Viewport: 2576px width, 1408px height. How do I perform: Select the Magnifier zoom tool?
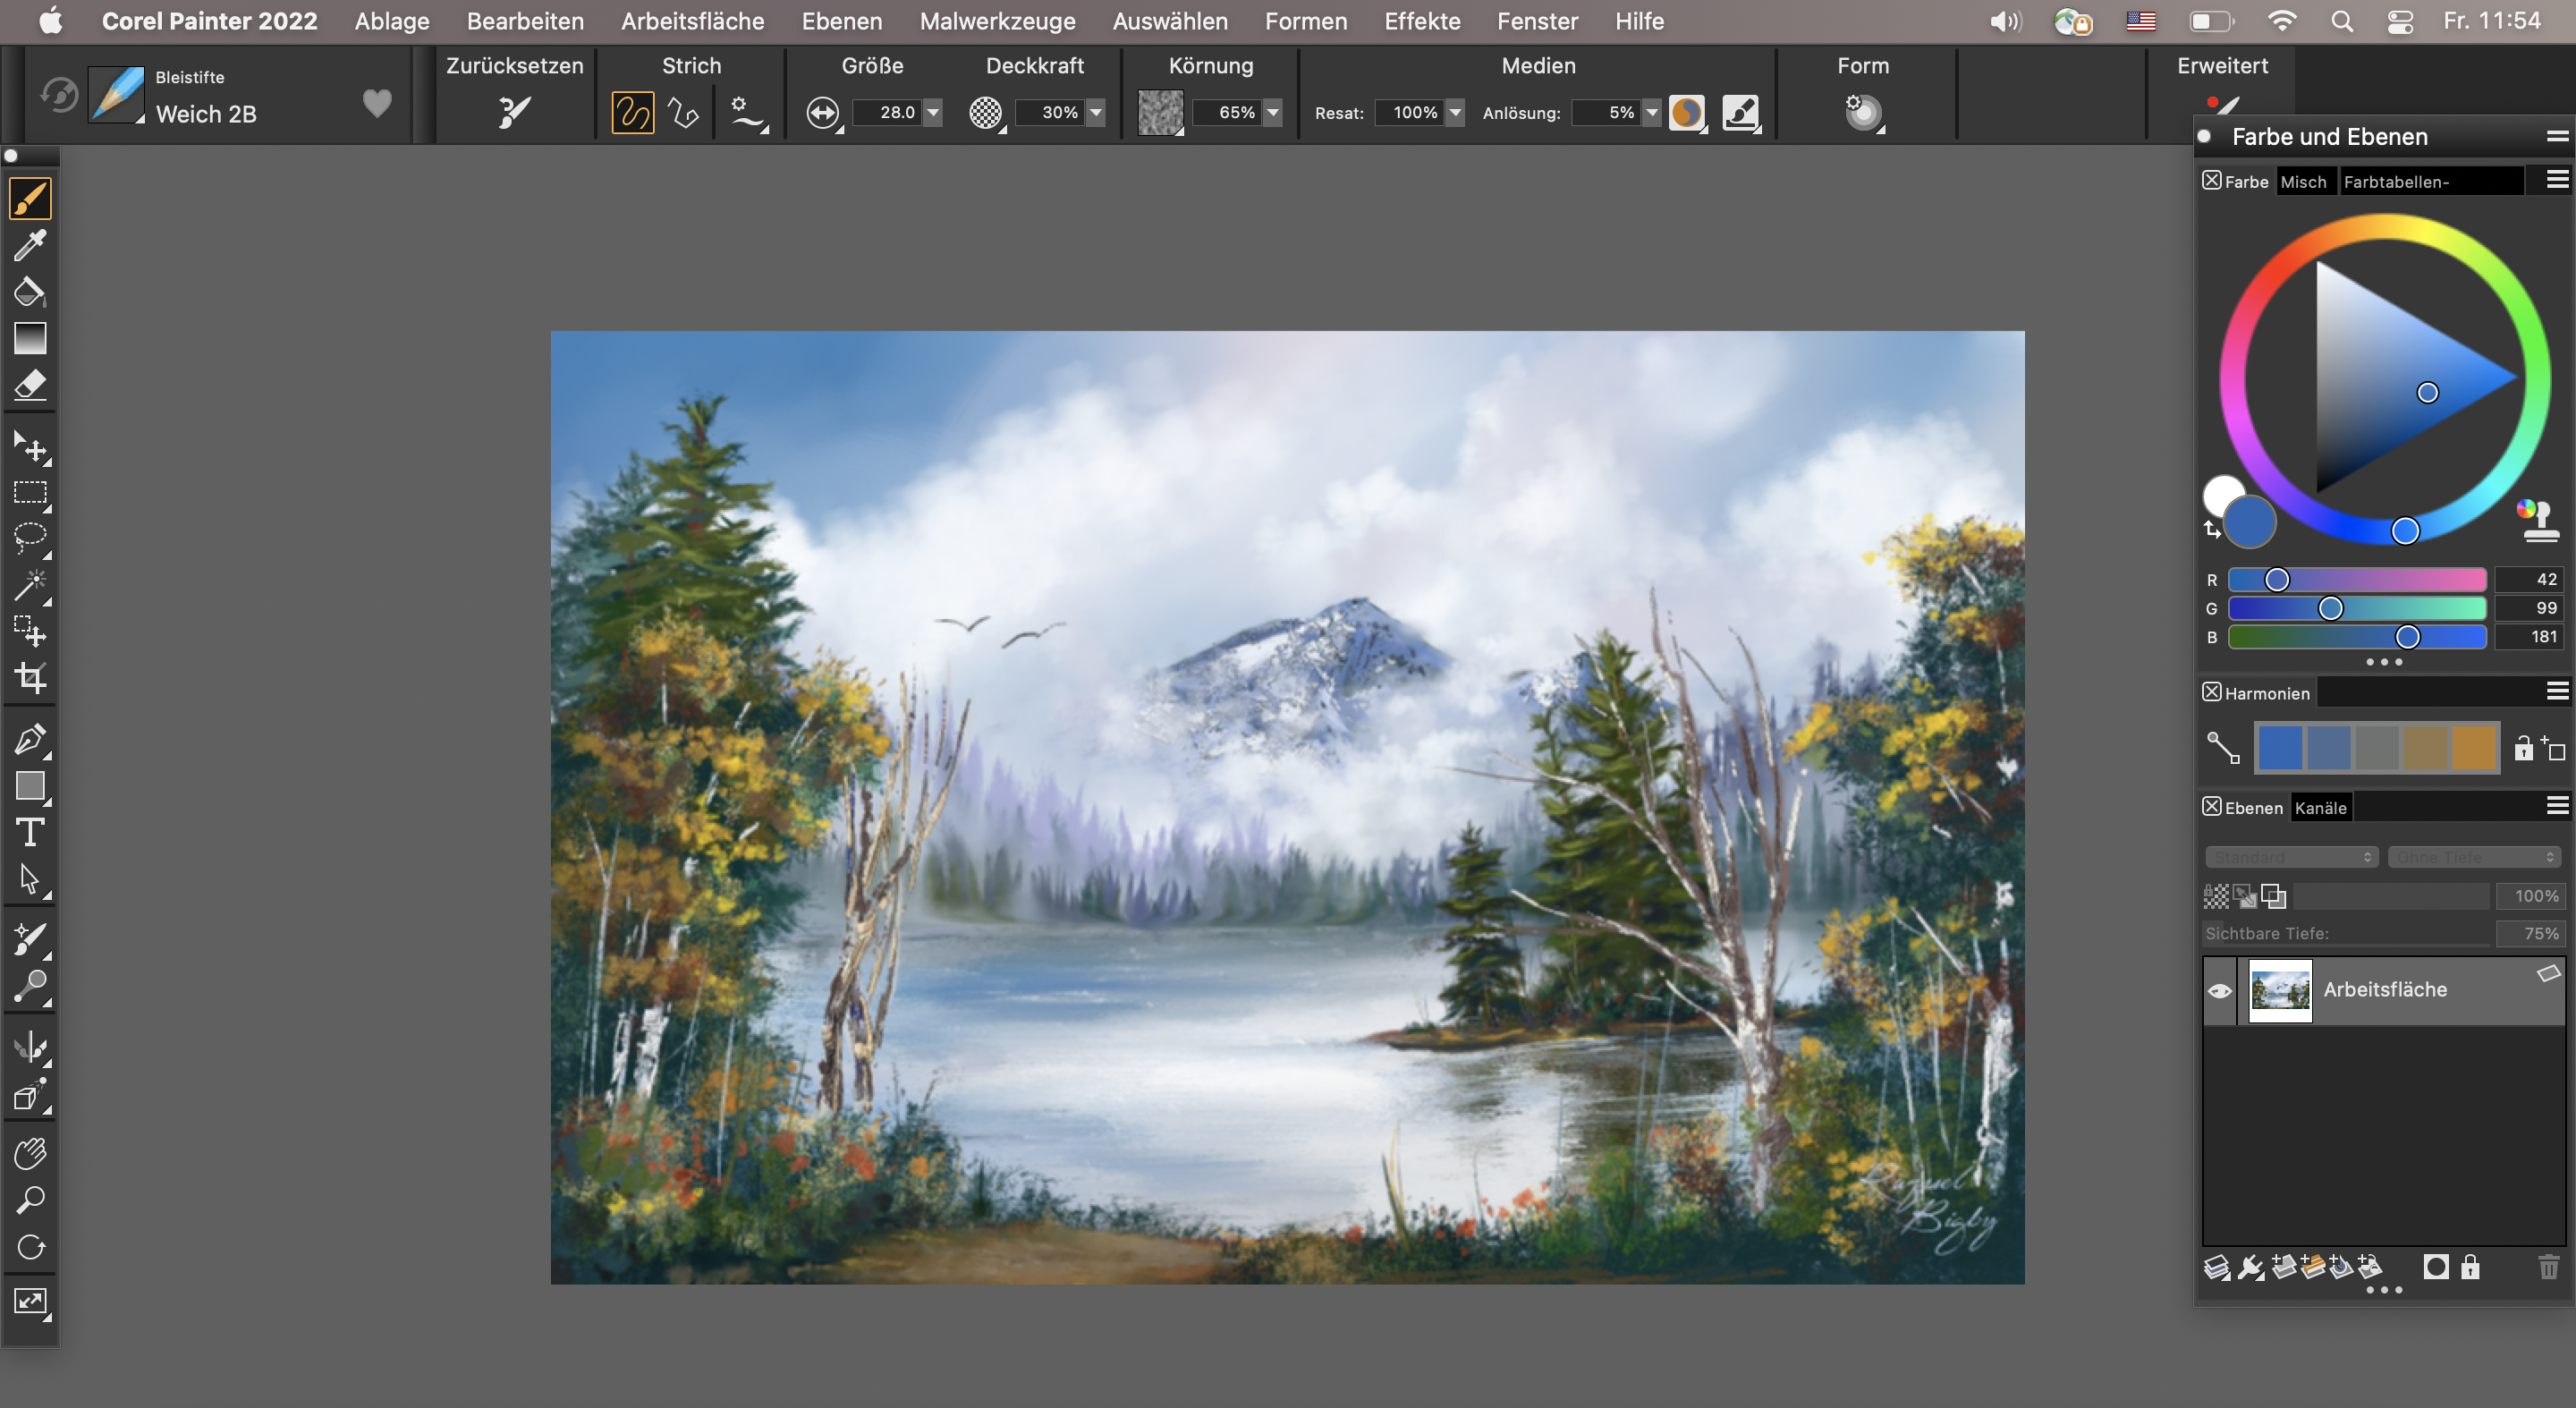[x=30, y=1199]
